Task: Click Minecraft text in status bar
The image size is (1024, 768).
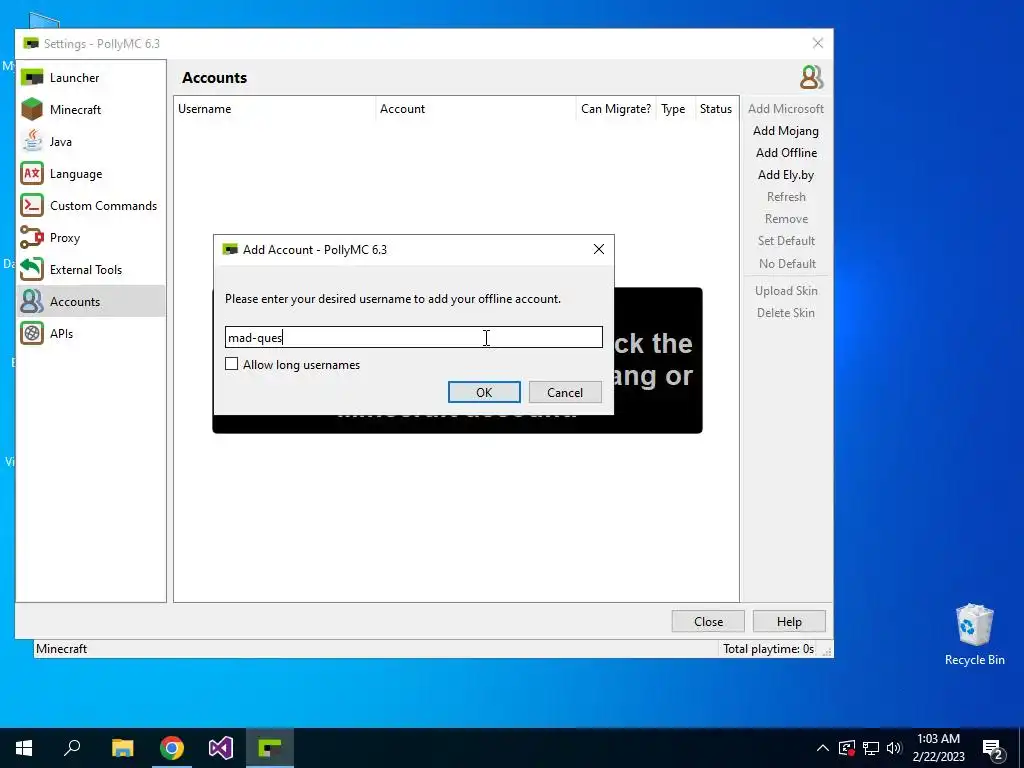Action: tap(61, 648)
